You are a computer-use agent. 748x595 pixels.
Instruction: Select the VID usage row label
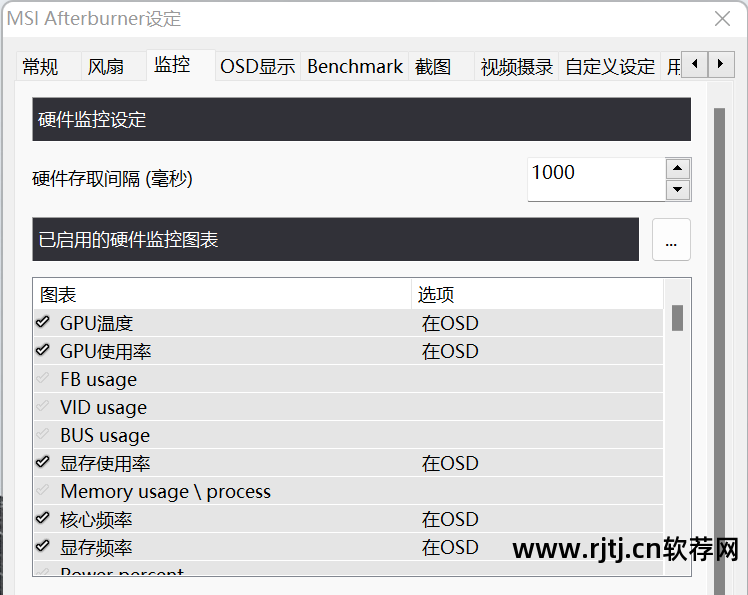coord(104,408)
